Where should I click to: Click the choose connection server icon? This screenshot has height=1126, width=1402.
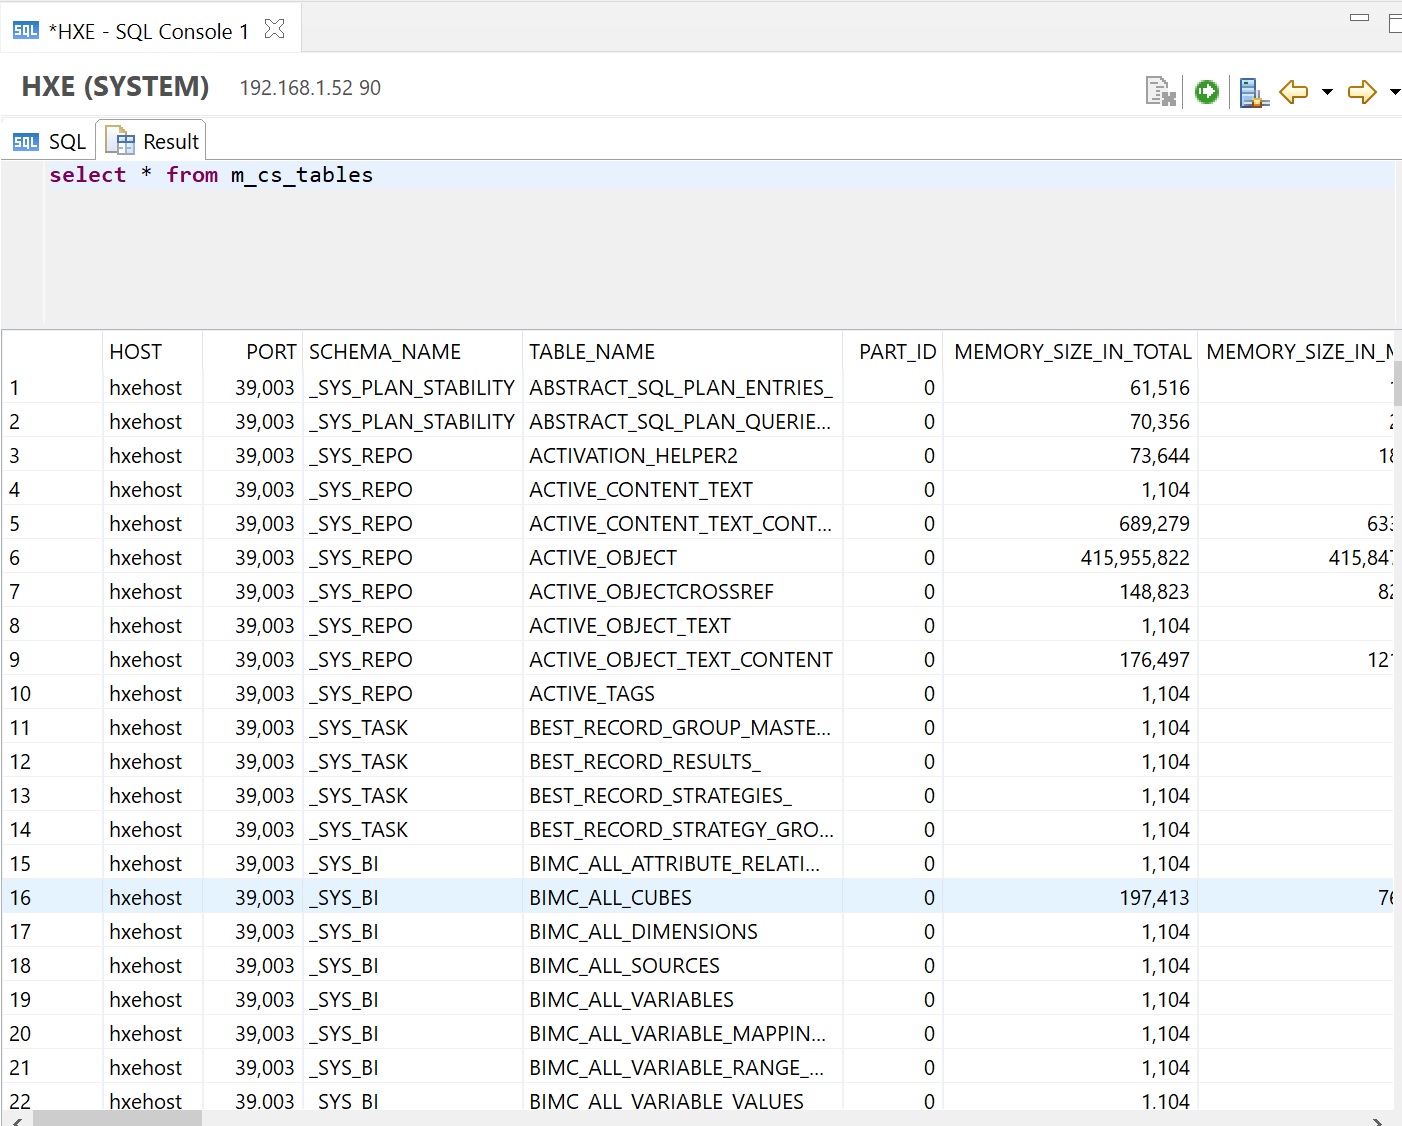[x=1253, y=93]
